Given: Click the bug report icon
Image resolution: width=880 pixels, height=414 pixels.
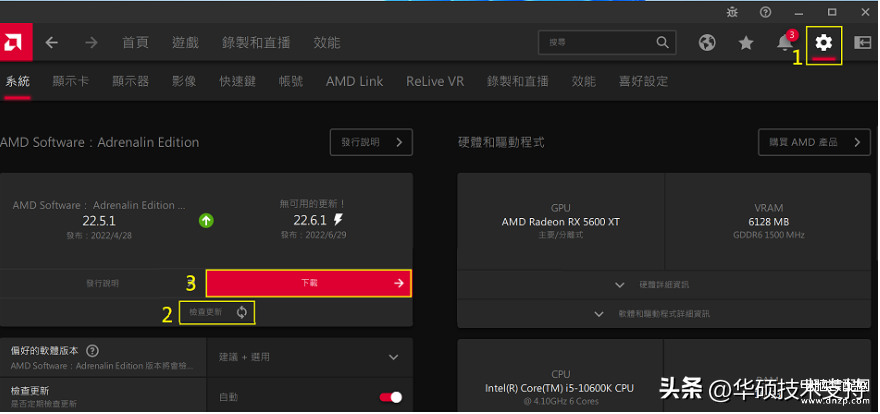Looking at the screenshot, I should (732, 12).
